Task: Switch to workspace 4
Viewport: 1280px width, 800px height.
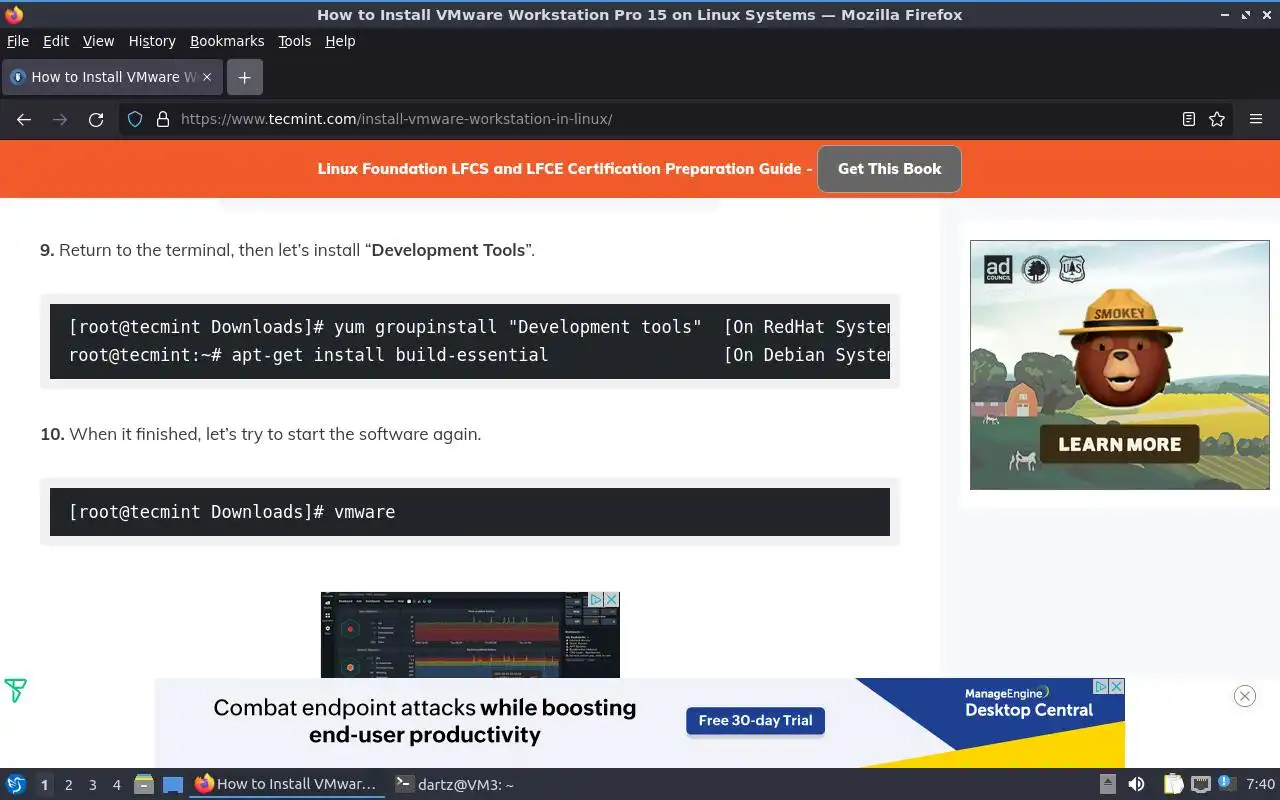Action: click(117, 785)
